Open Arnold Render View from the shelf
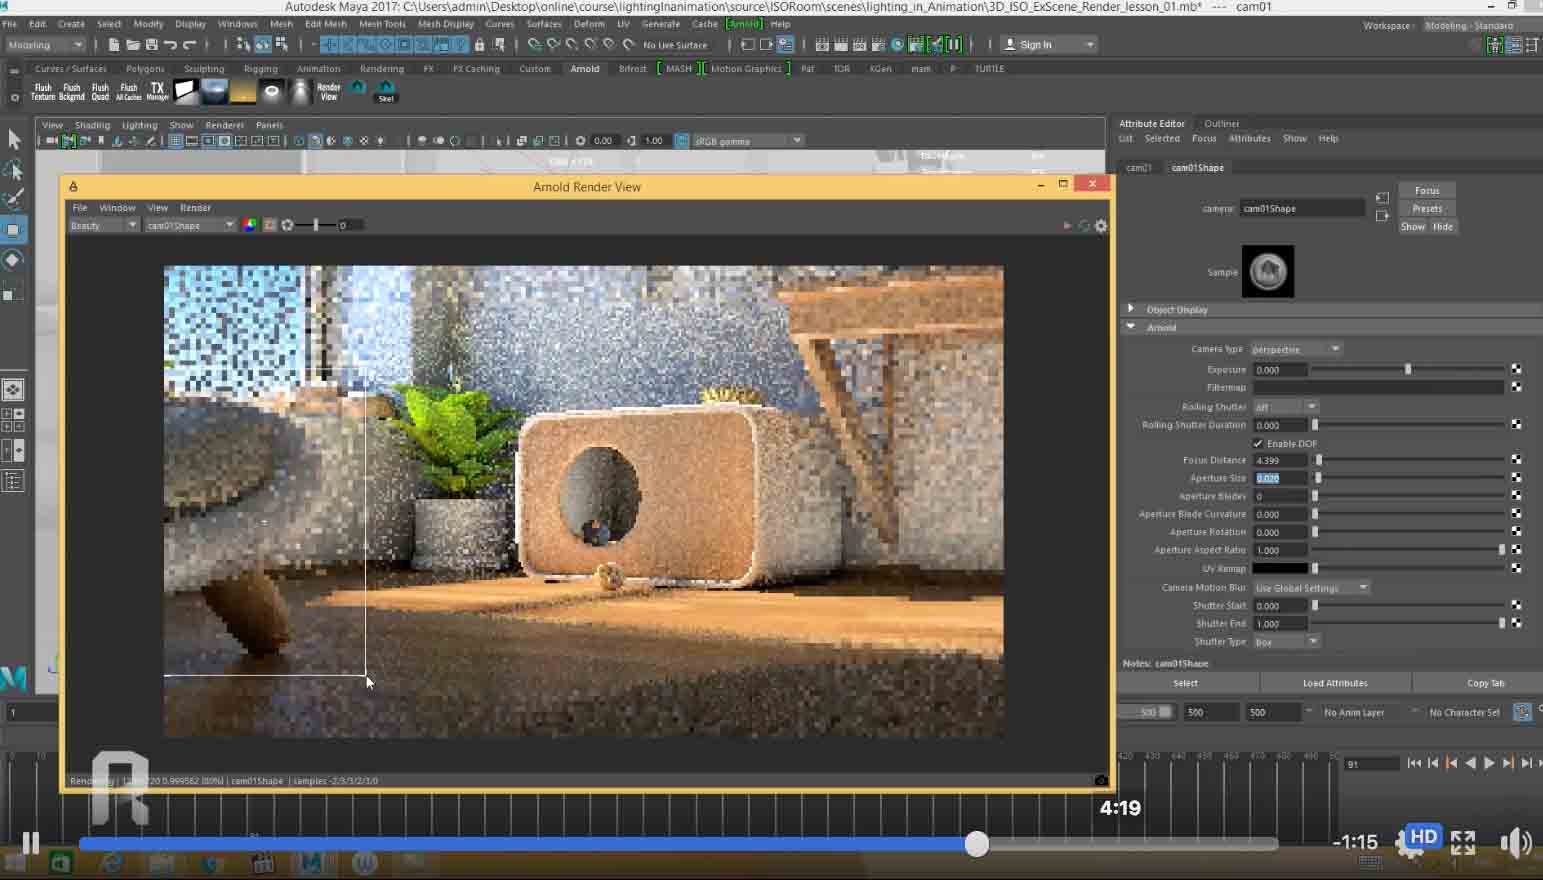1543x880 pixels. click(x=329, y=91)
